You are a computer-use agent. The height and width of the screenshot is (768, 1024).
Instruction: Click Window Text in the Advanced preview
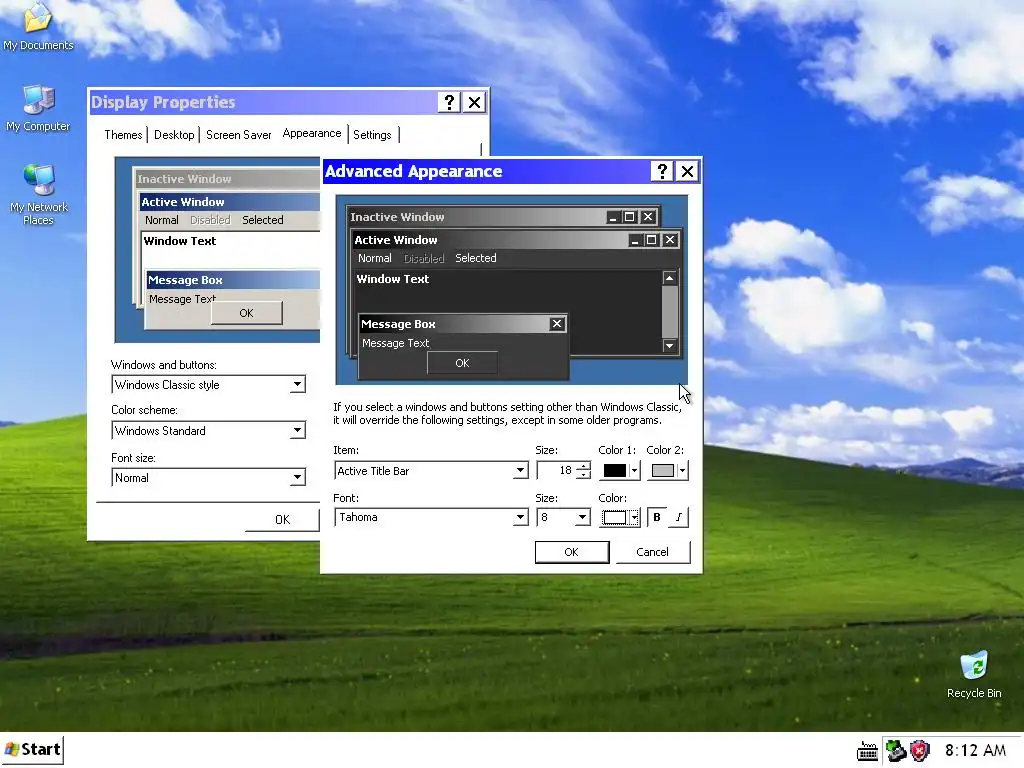tap(392, 279)
